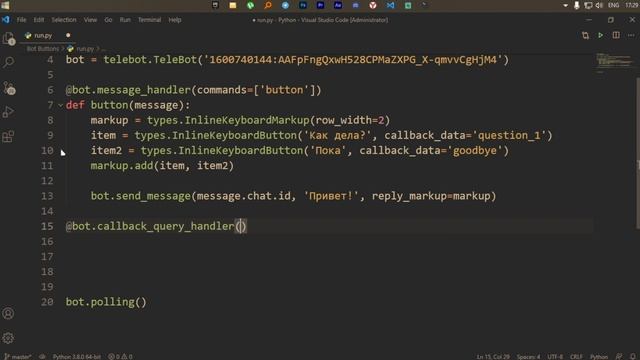Close run.py tab via unsaved dot
This screenshot has height=360, width=640.
(68, 36)
